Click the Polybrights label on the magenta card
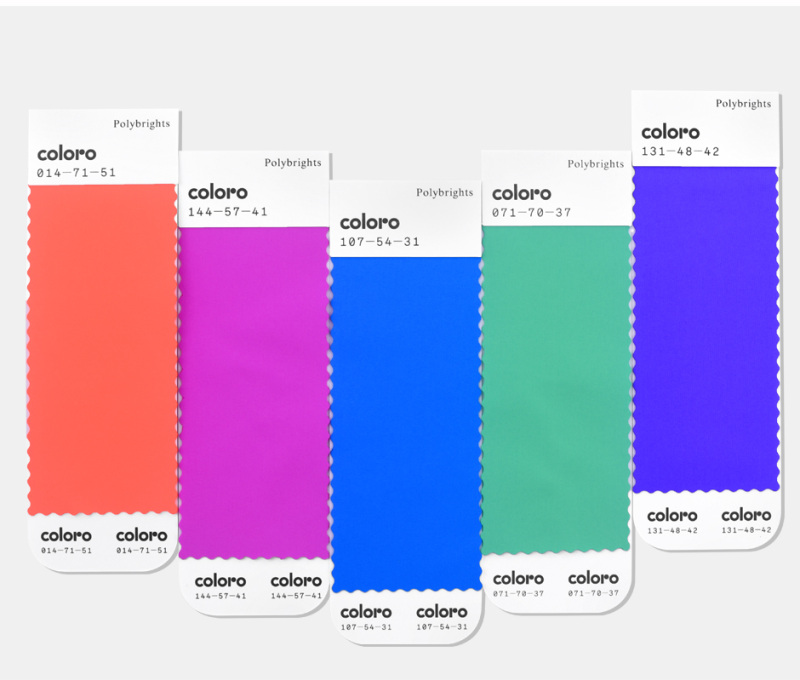 (293, 163)
